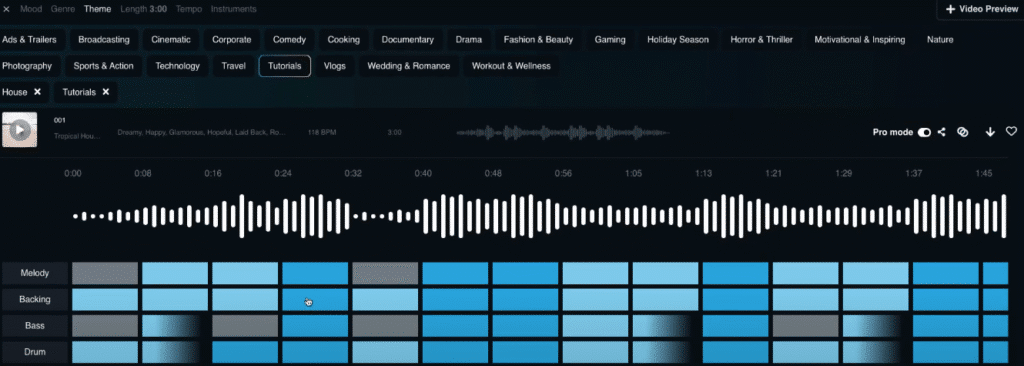The width and height of the screenshot is (1024, 366).
Task: Open the Mood filter
Action: click(x=31, y=9)
